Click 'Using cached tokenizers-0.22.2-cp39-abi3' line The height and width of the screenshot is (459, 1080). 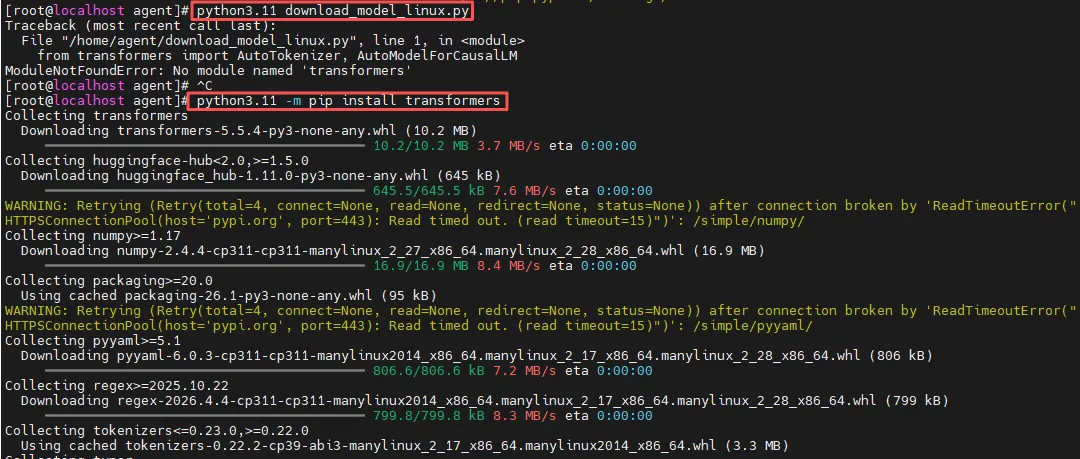[404, 446]
